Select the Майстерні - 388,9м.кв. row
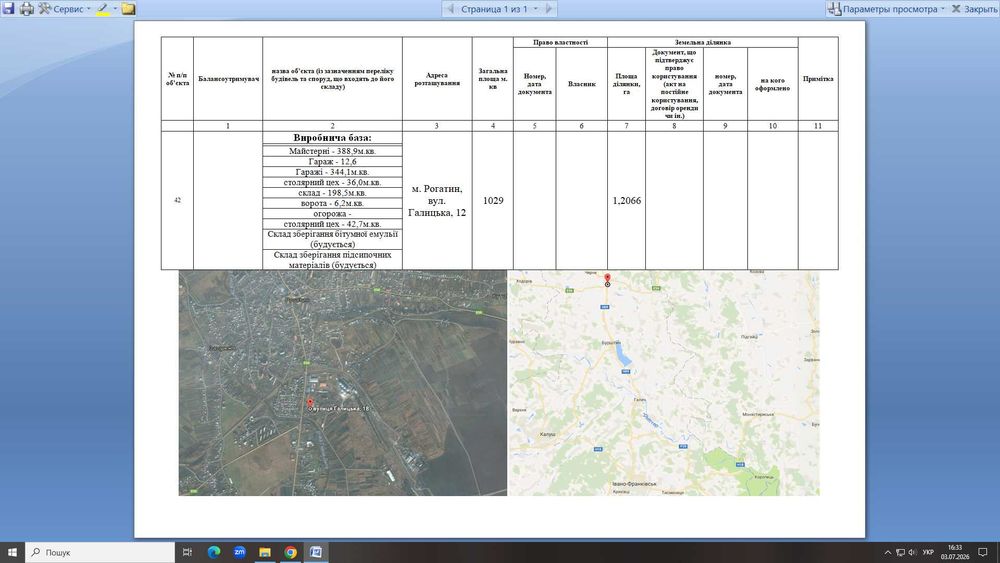Viewport: 1000px width, 563px height. tap(332, 151)
